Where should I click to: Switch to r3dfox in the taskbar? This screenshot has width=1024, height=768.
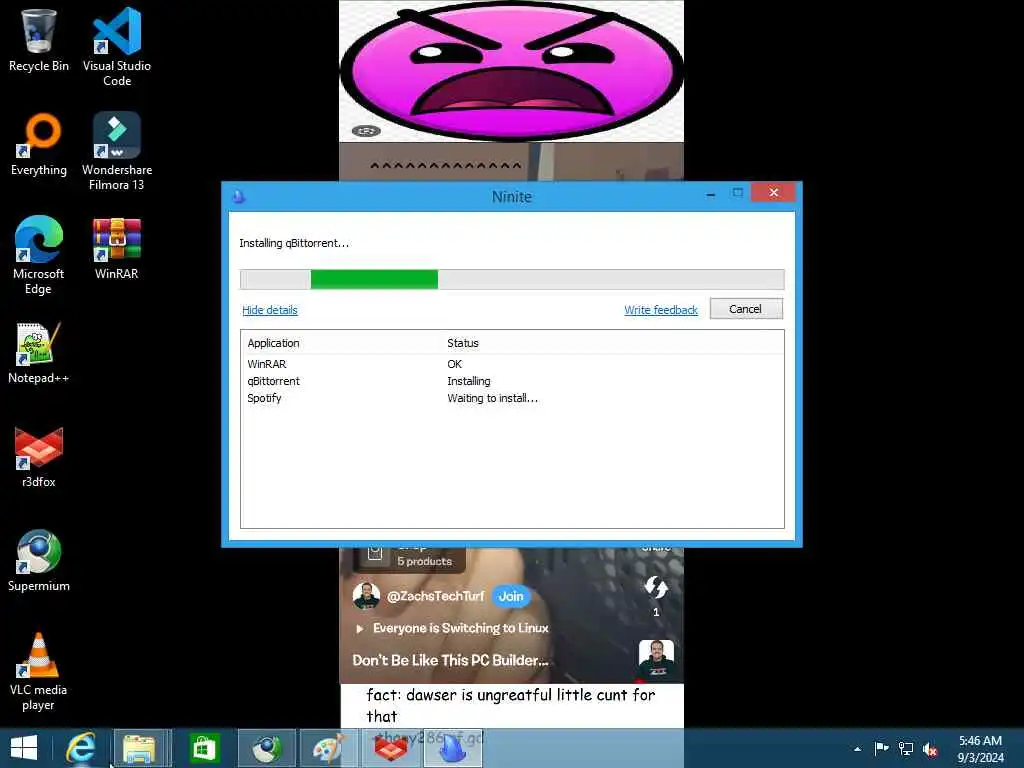[x=391, y=748]
